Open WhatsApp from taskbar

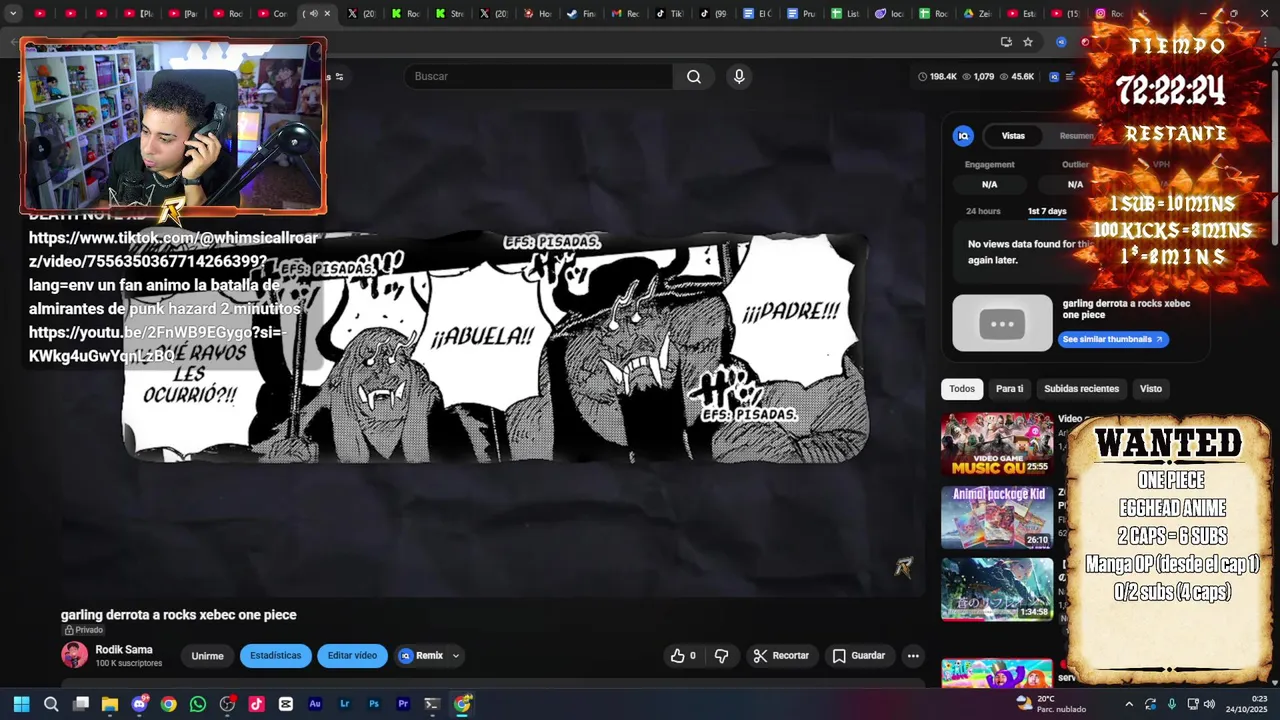pos(198,704)
